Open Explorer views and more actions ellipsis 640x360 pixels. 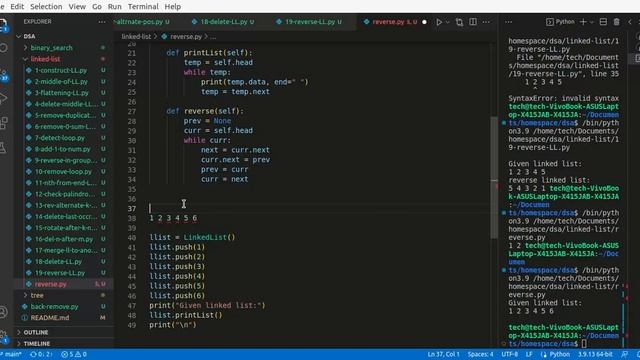102,22
